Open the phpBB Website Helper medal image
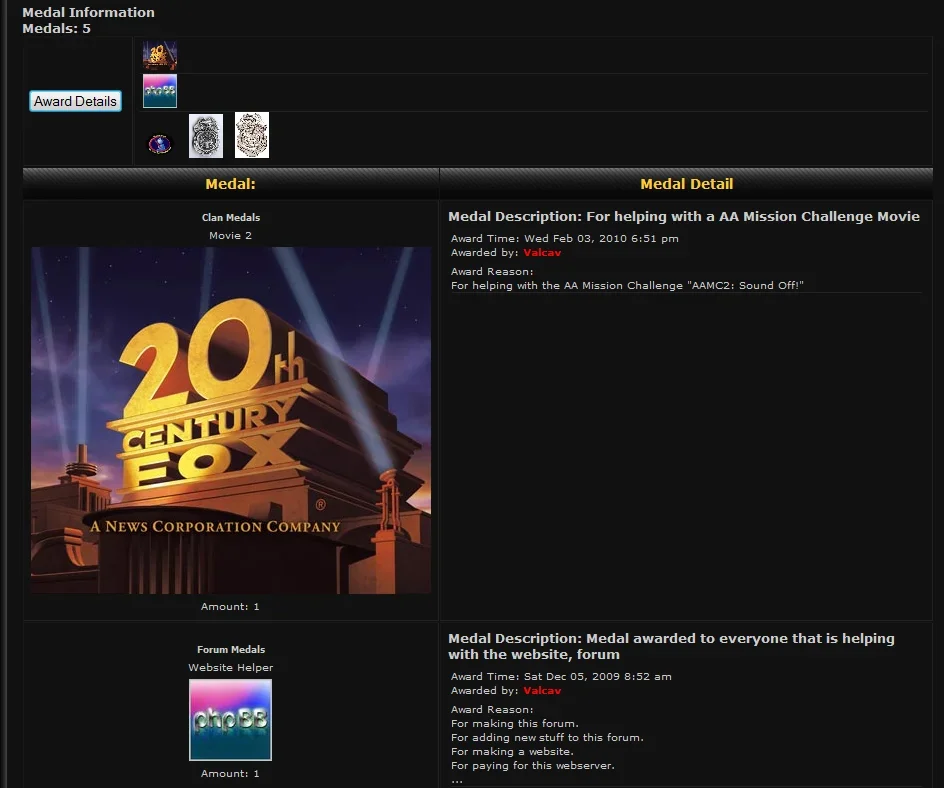This screenshot has height=788, width=944. [231, 720]
